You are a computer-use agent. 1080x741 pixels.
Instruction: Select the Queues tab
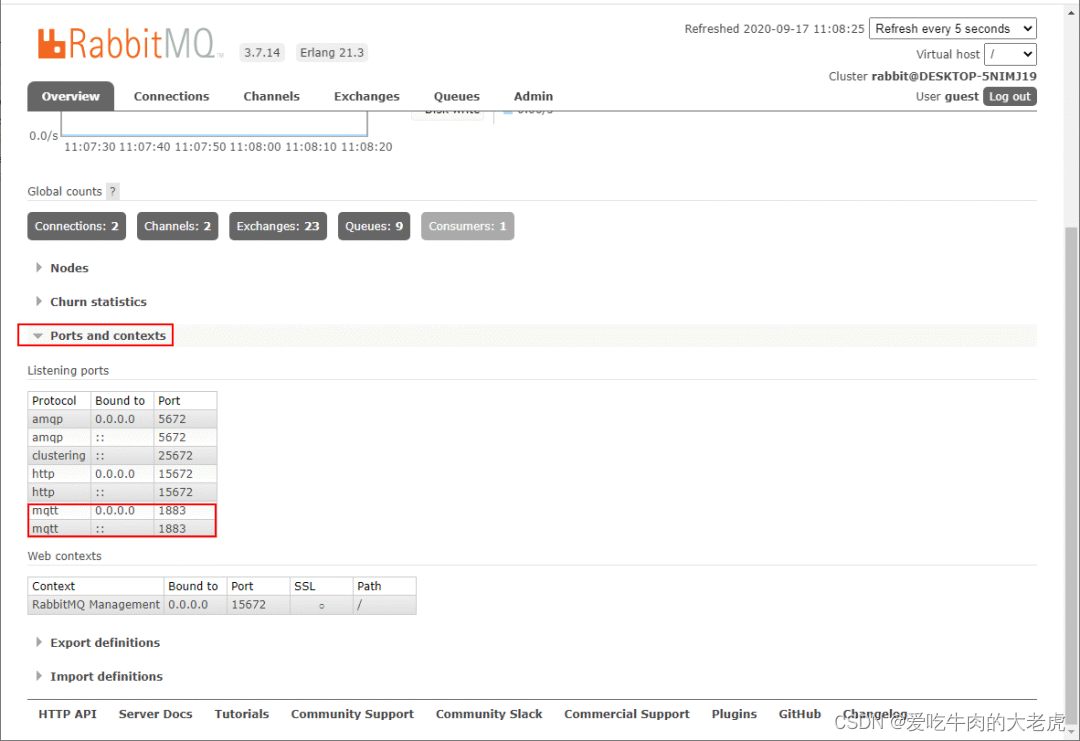tap(457, 96)
